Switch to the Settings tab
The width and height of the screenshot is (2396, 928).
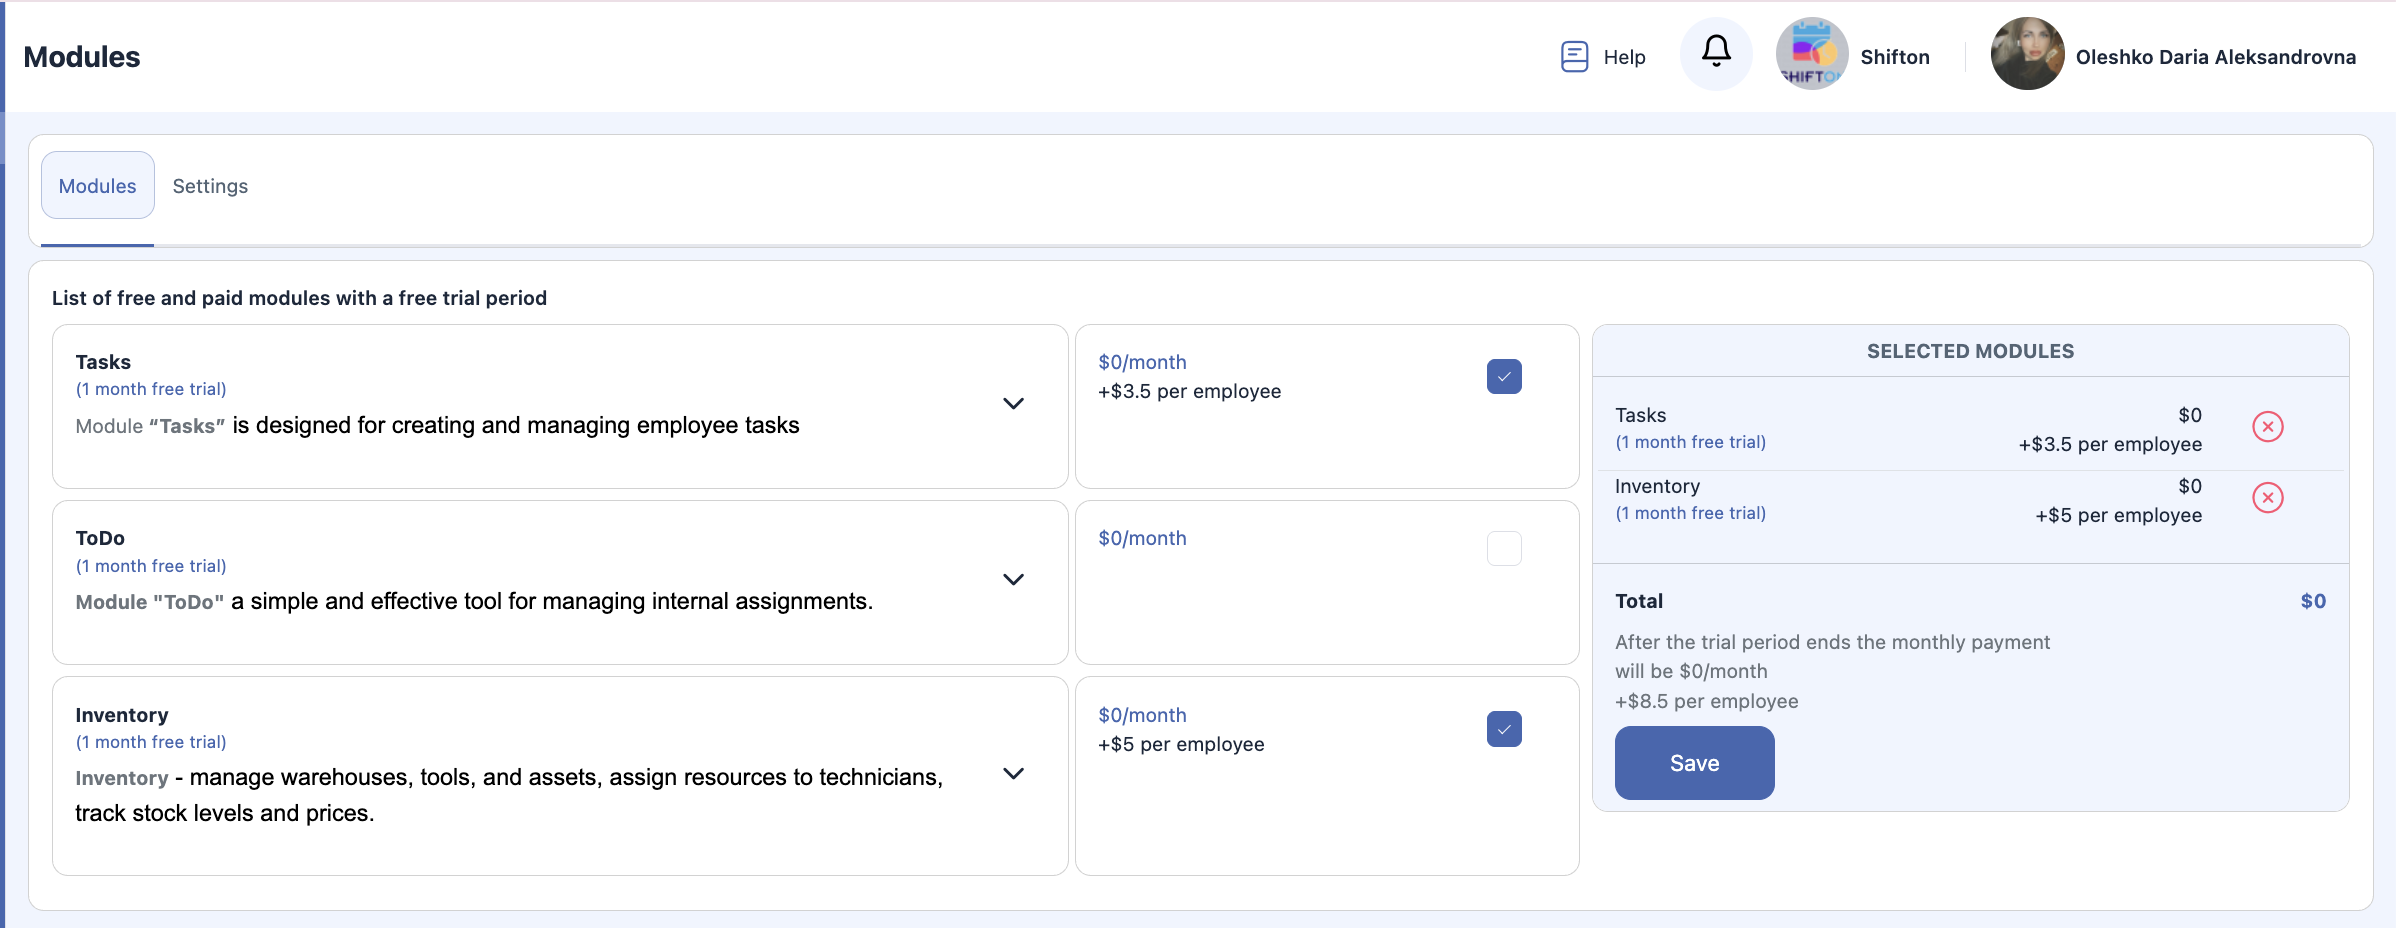click(x=210, y=186)
